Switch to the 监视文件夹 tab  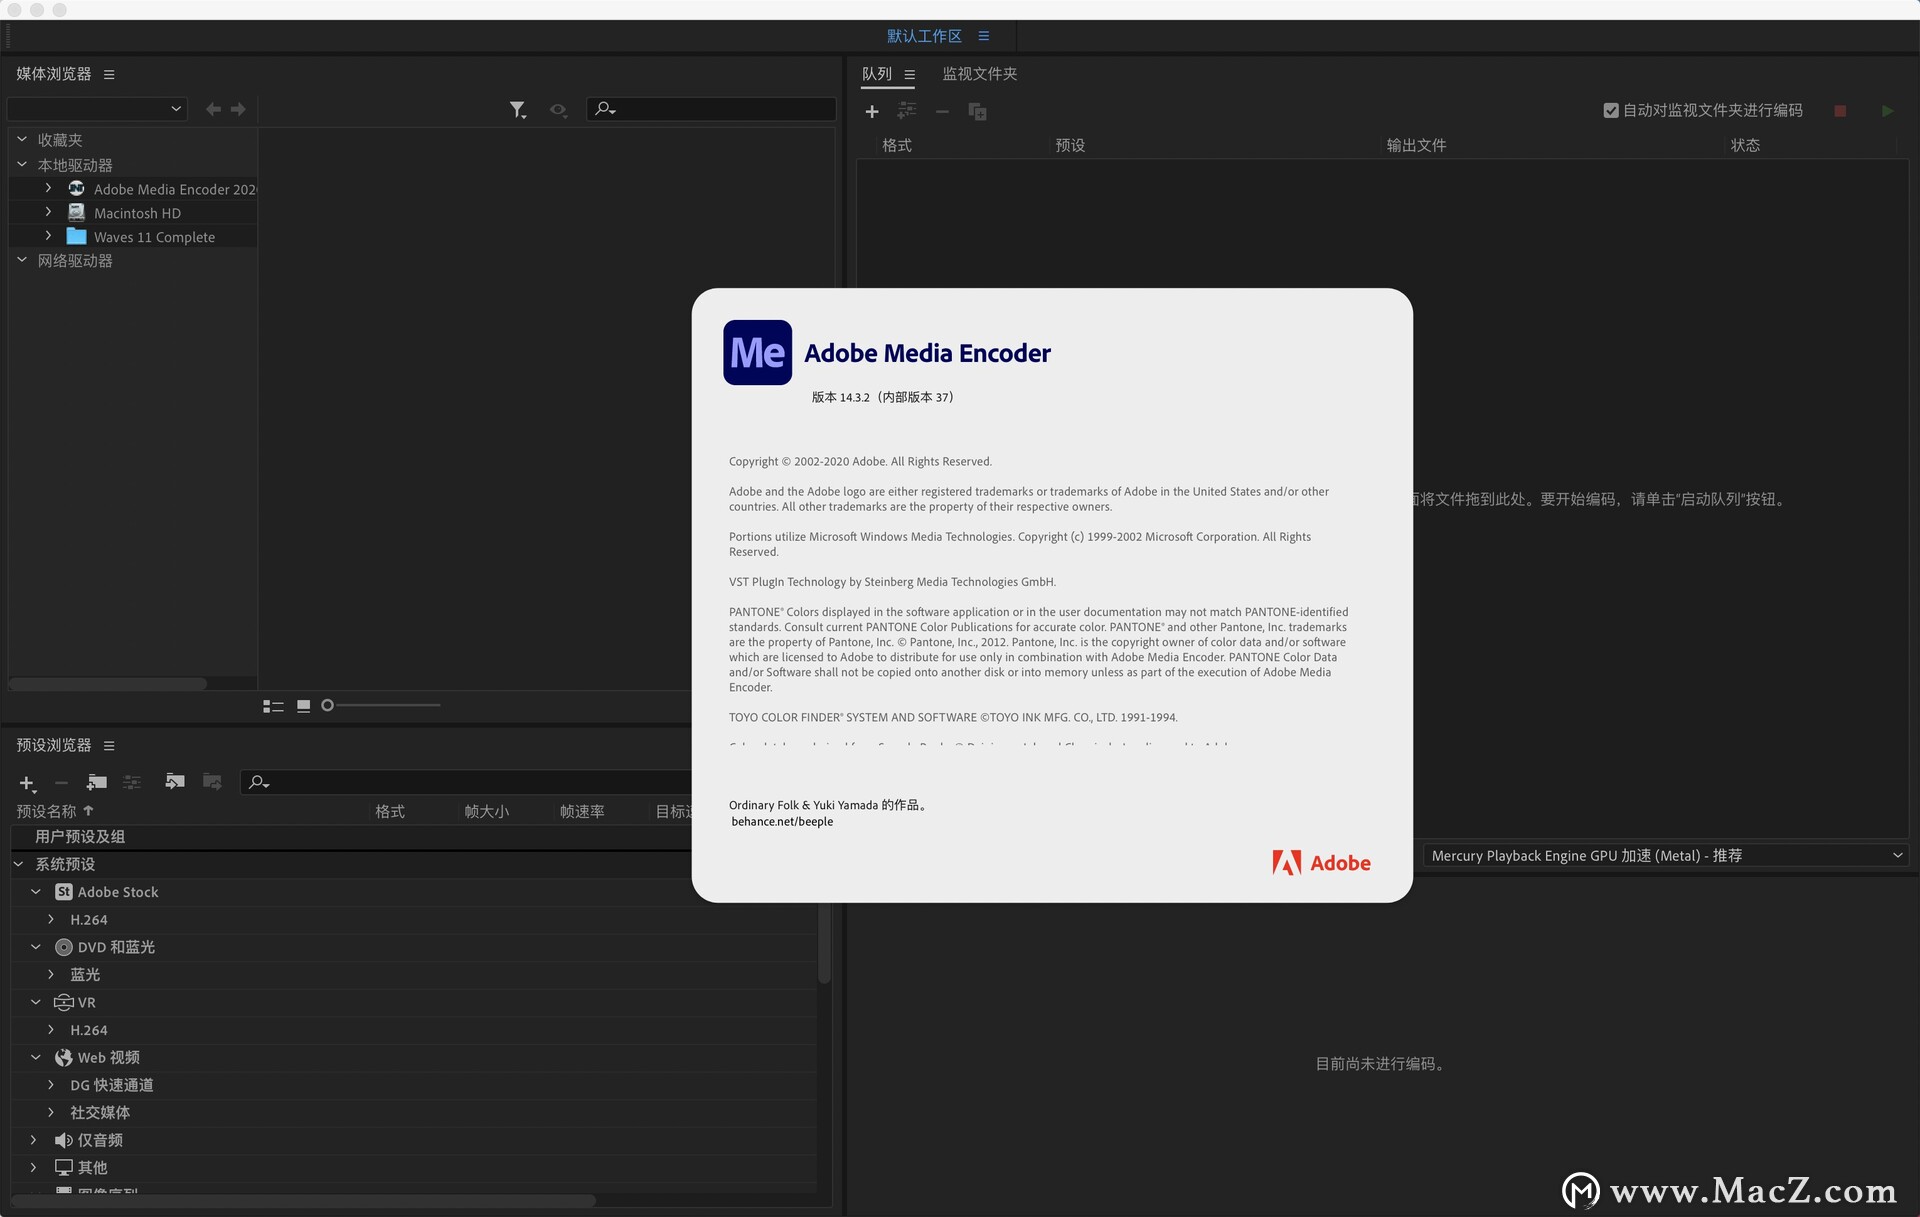click(x=979, y=73)
